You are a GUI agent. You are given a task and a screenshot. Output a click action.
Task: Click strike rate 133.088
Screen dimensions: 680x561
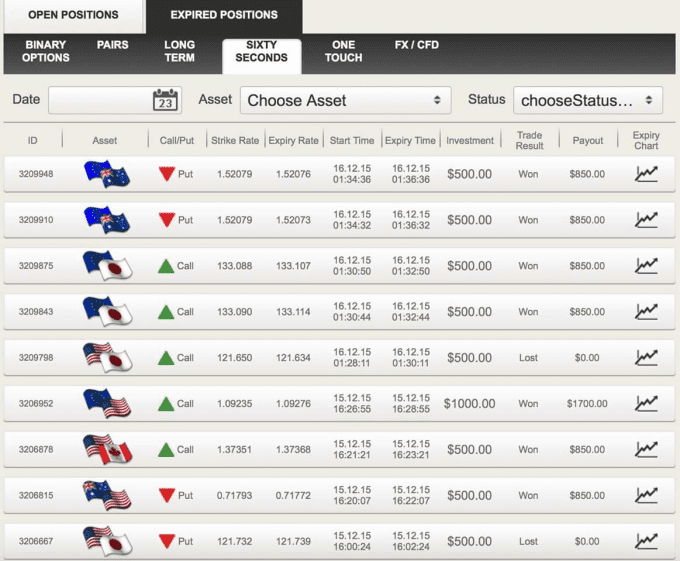click(x=235, y=266)
